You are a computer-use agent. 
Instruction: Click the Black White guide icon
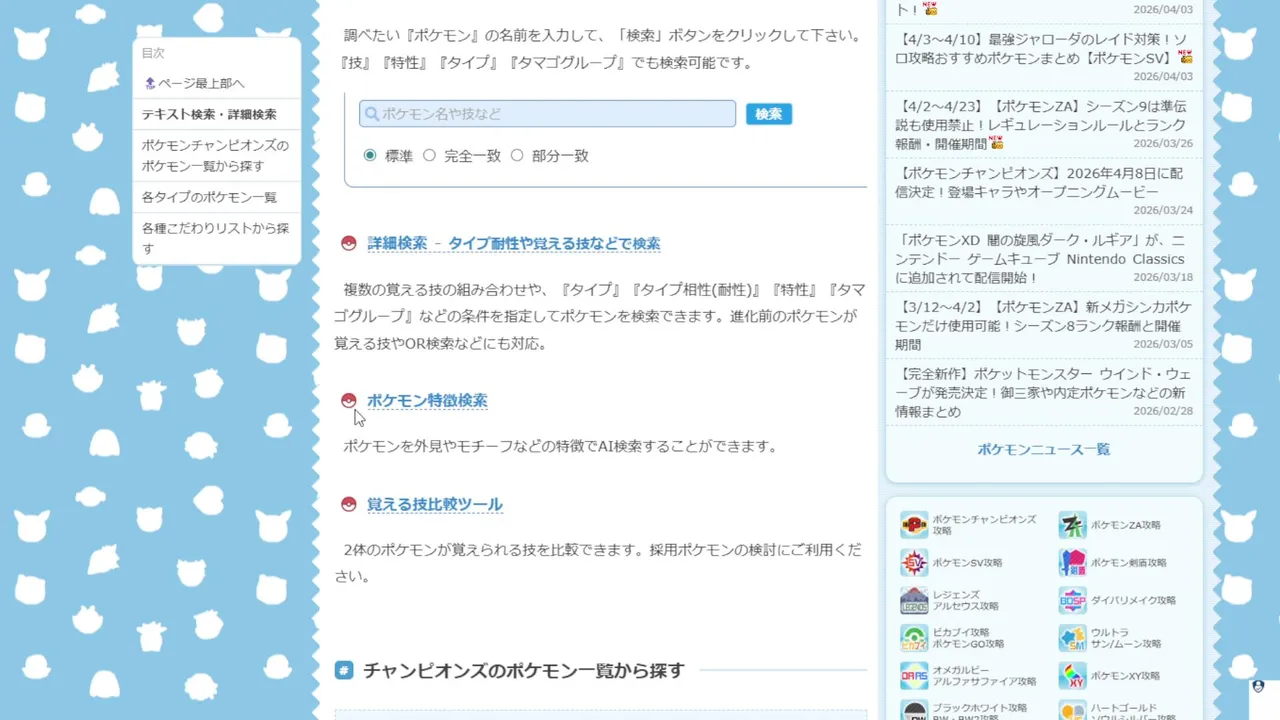(x=914, y=711)
